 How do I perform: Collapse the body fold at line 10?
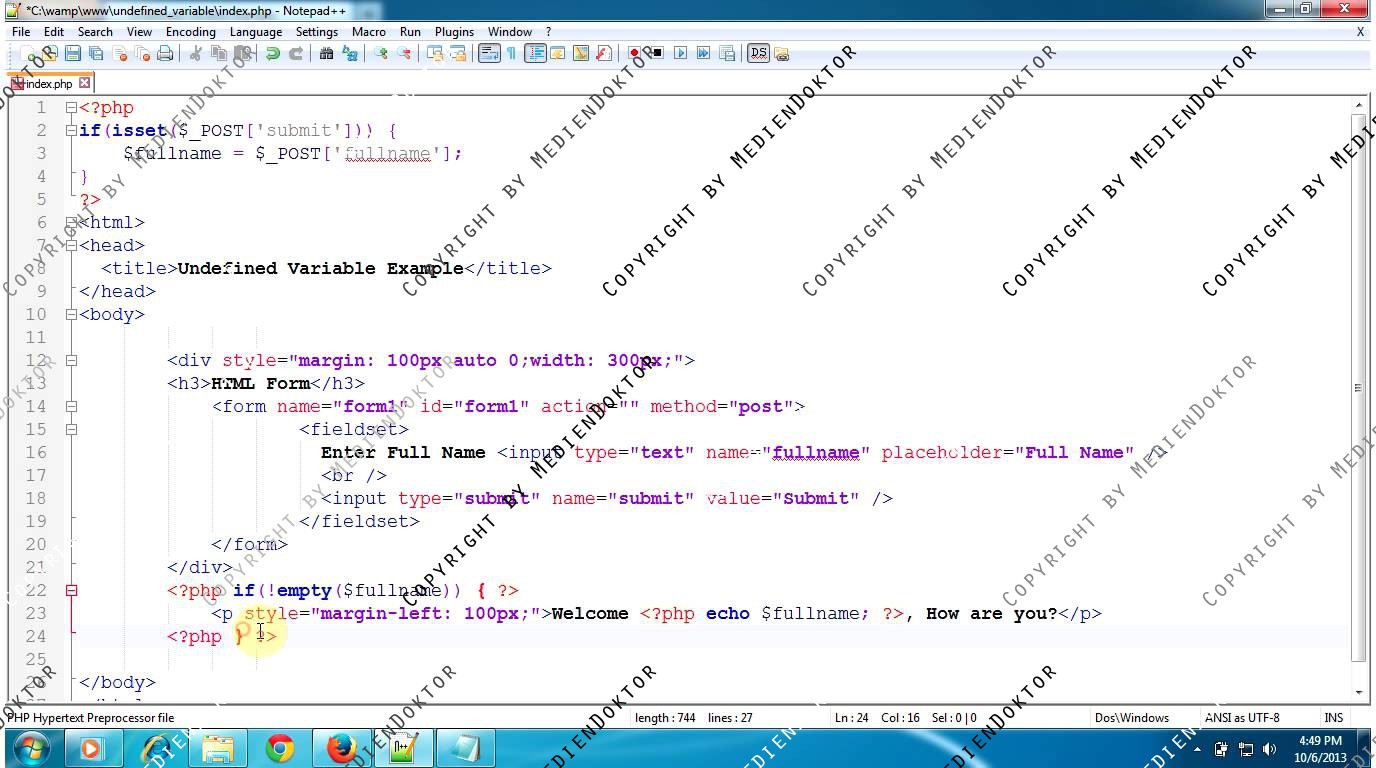[x=71, y=314]
